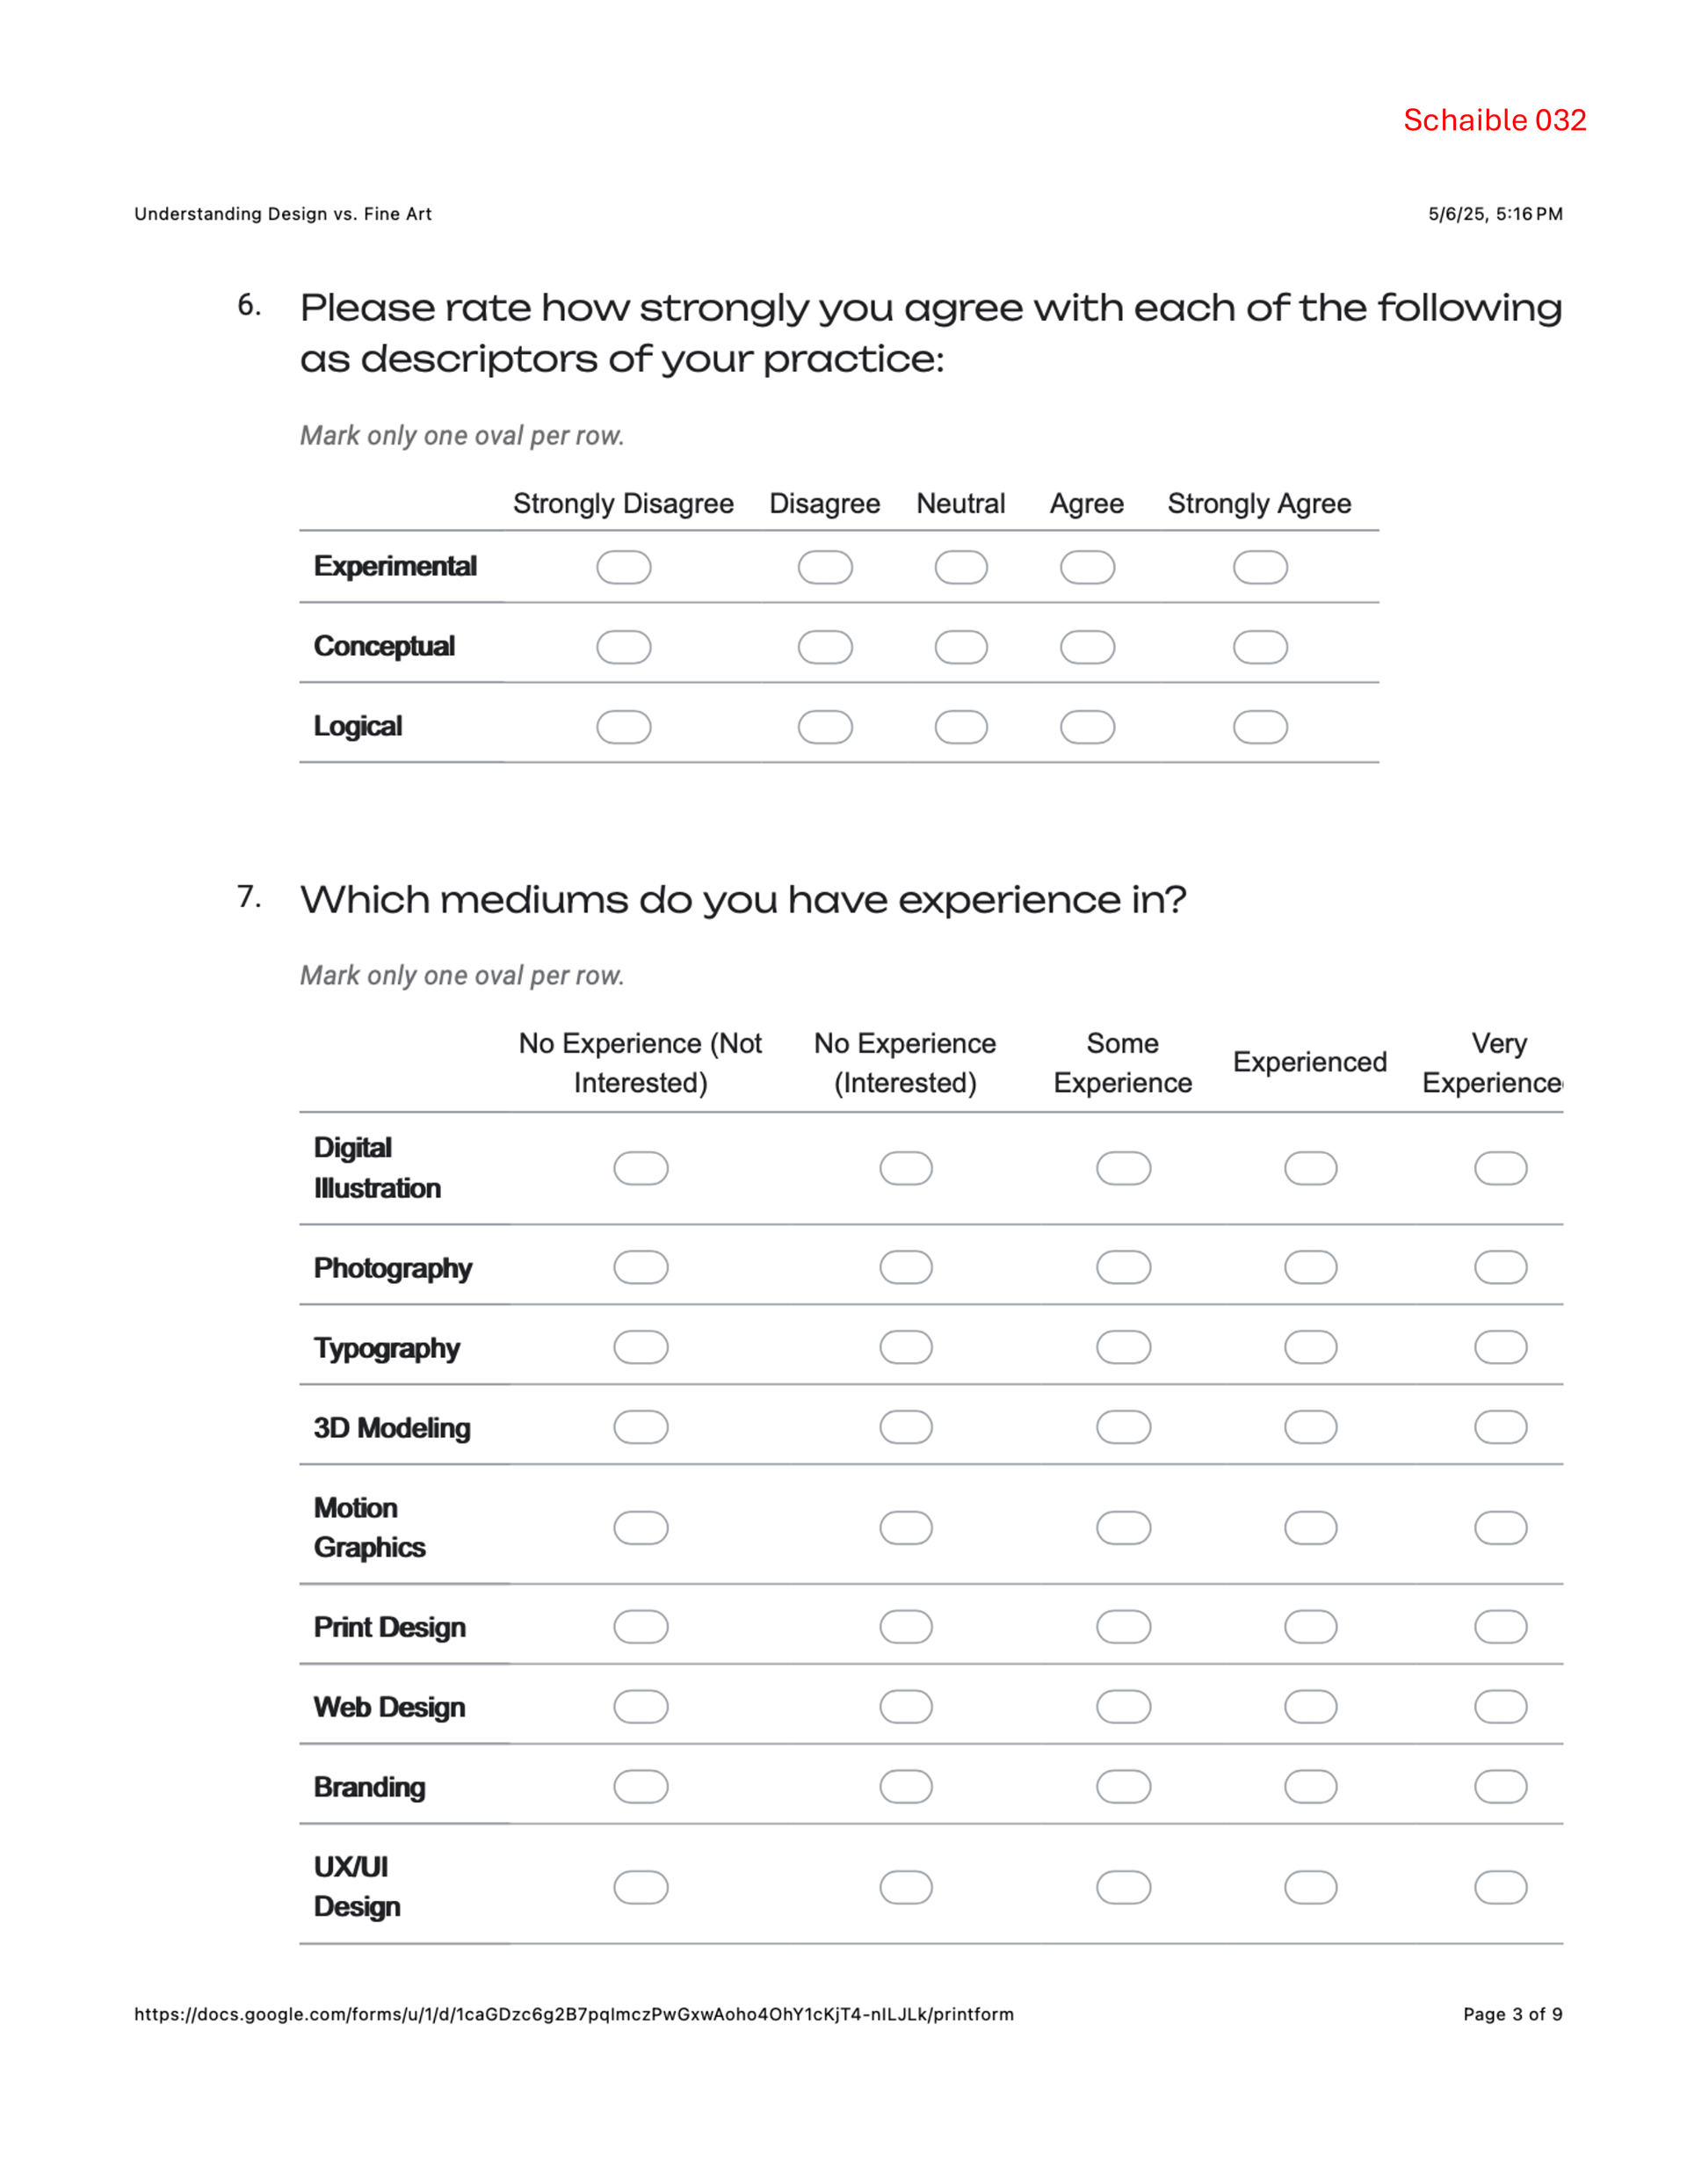Viewport: 1687px width, 2184px height.
Task: Select No Experience (Interested) for UX/UI Design
Action: [906, 1887]
